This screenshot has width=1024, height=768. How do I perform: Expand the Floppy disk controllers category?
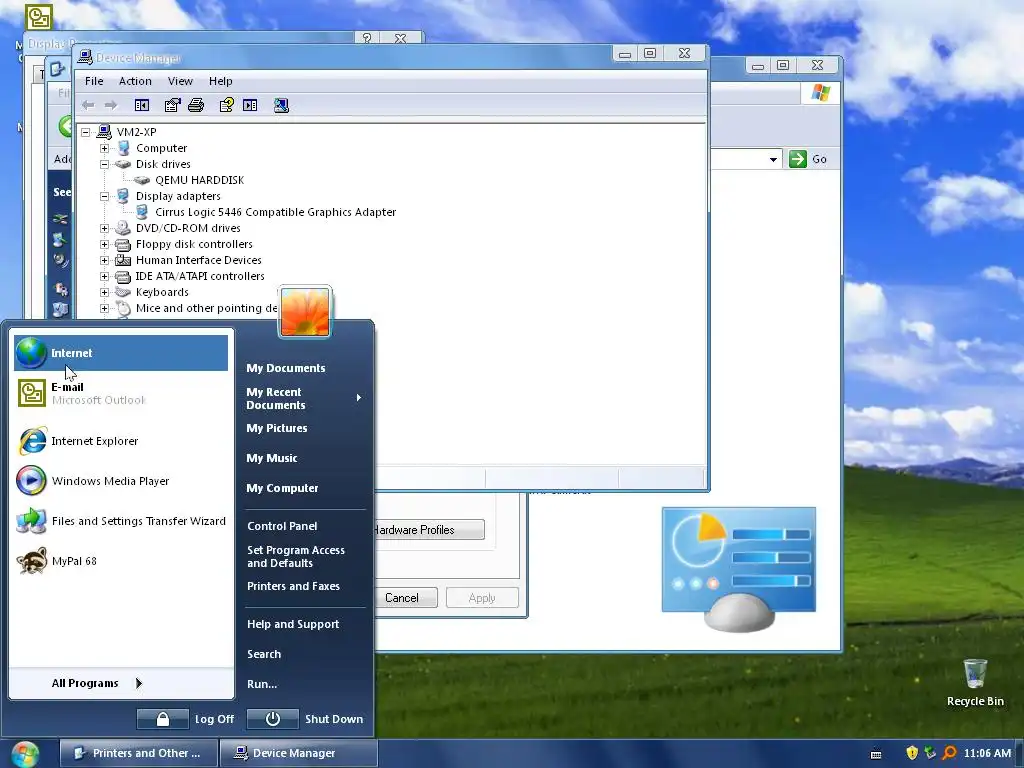[x=104, y=244]
